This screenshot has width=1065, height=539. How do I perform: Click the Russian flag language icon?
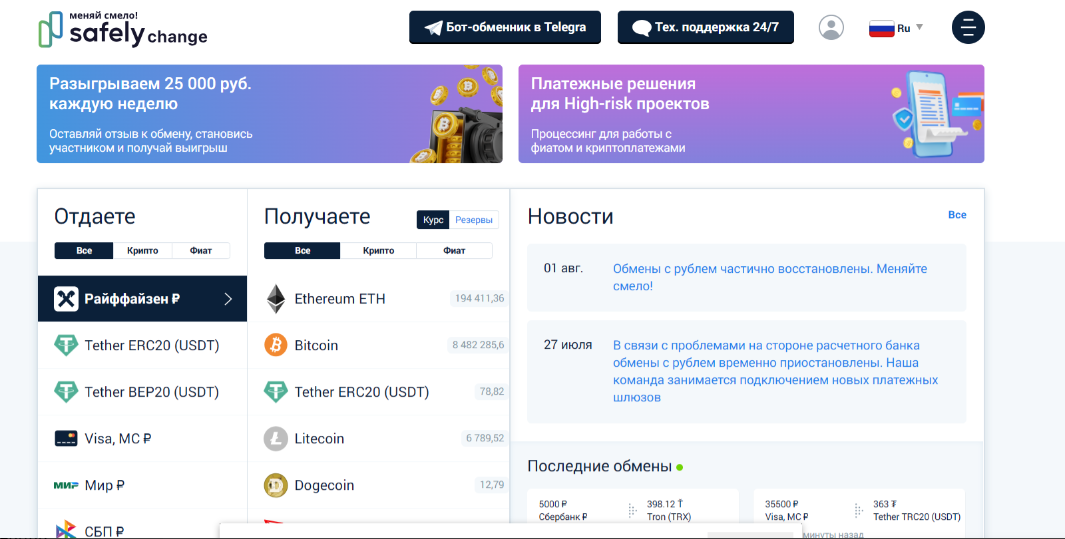tap(881, 28)
